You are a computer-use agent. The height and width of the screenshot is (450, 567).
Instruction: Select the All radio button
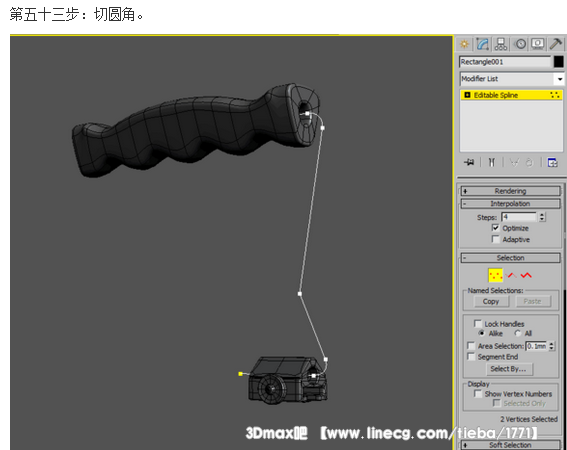tap(518, 333)
